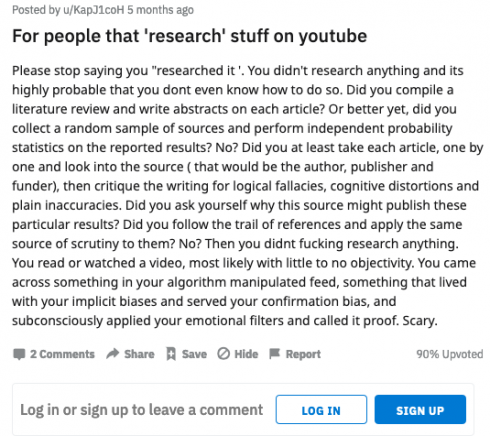Click the '90% Upvoted' indicator

click(449, 354)
